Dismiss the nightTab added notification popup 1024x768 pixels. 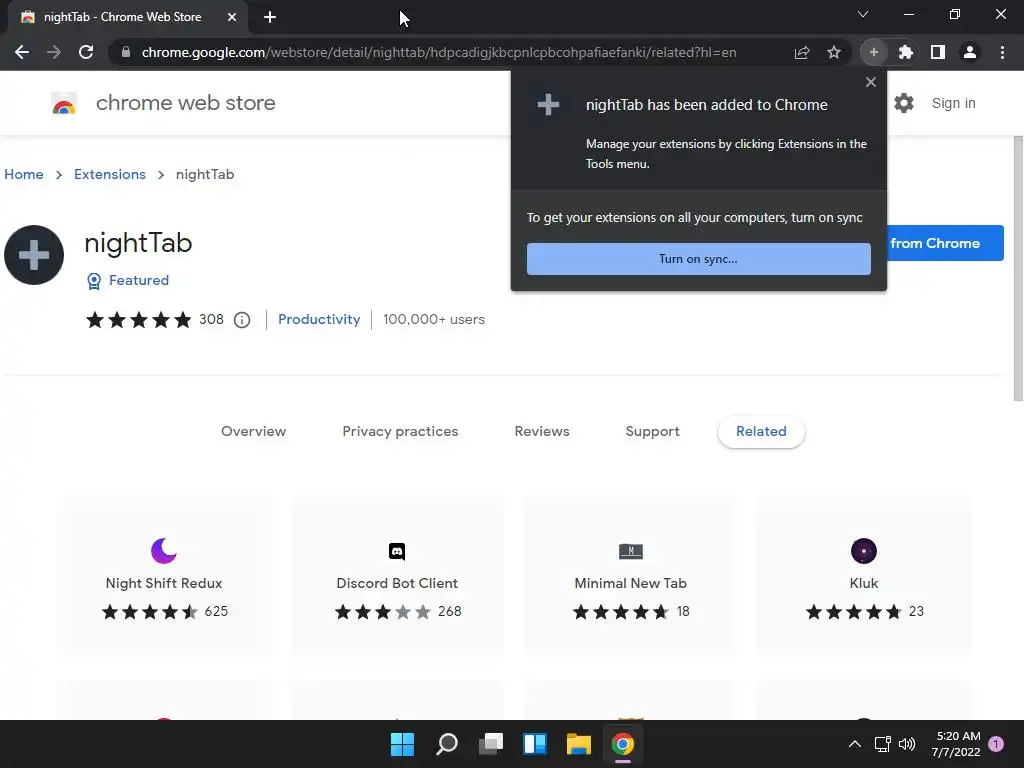[871, 82]
